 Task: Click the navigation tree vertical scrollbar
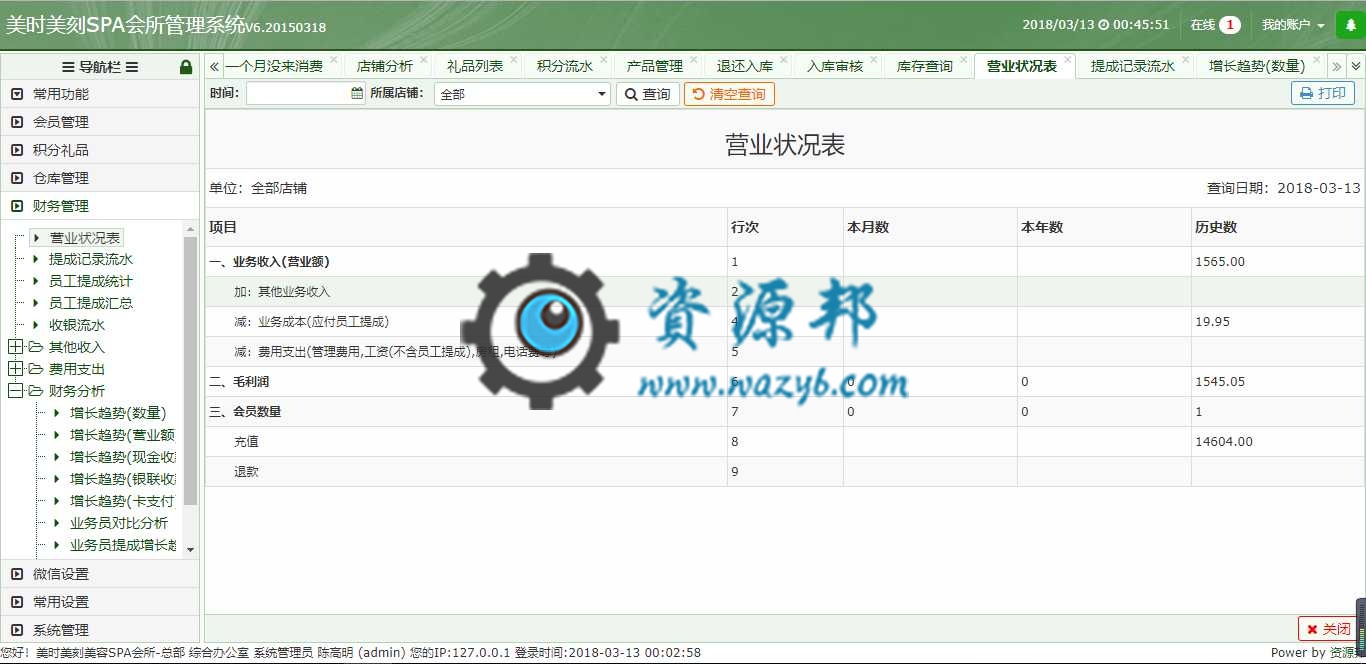pyautogui.click(x=191, y=370)
